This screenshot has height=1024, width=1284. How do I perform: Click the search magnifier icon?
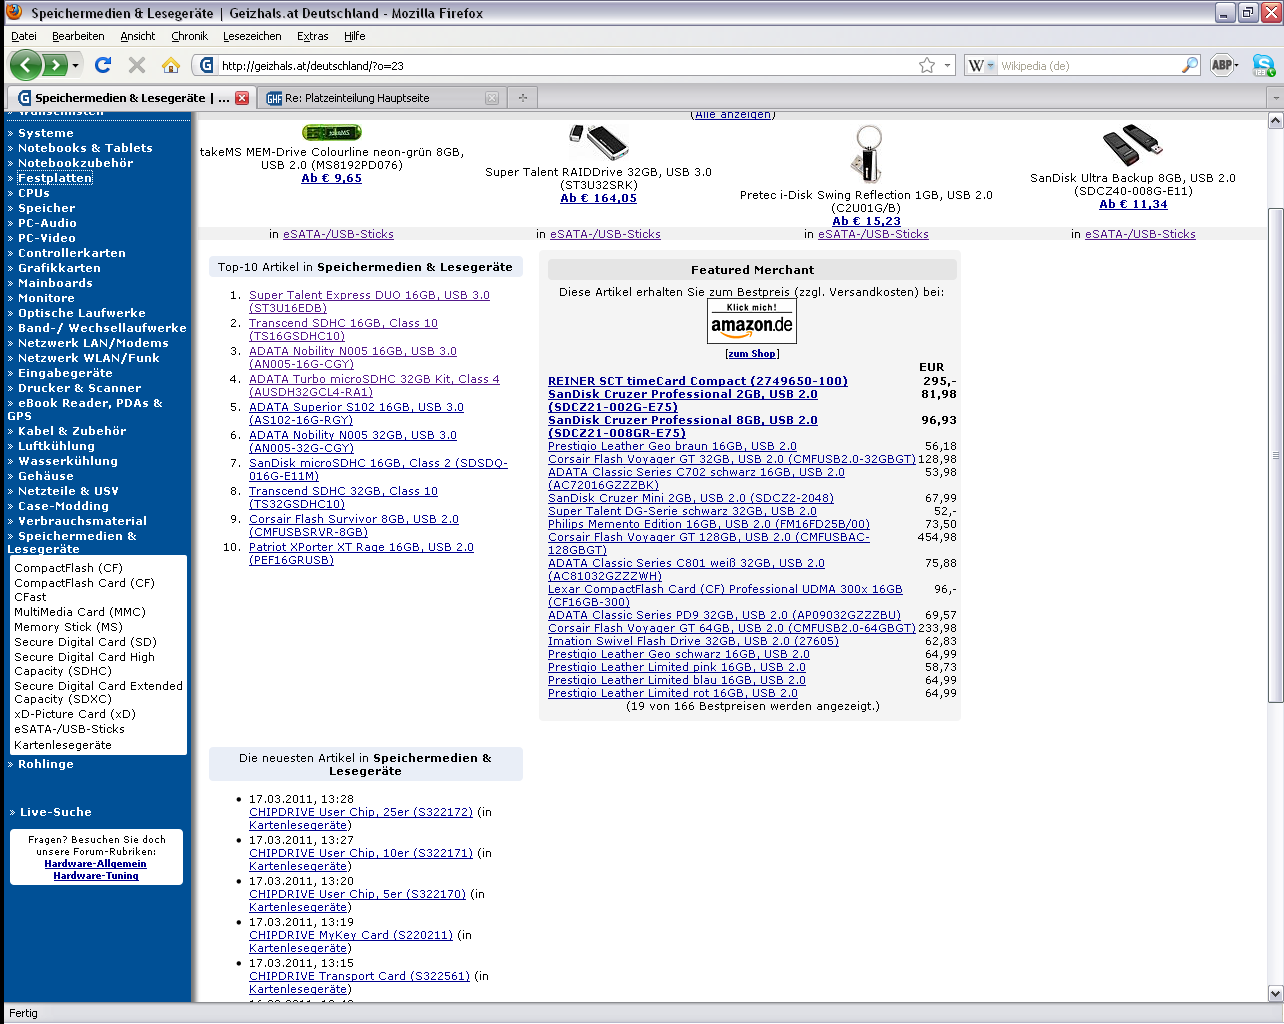pyautogui.click(x=1190, y=65)
